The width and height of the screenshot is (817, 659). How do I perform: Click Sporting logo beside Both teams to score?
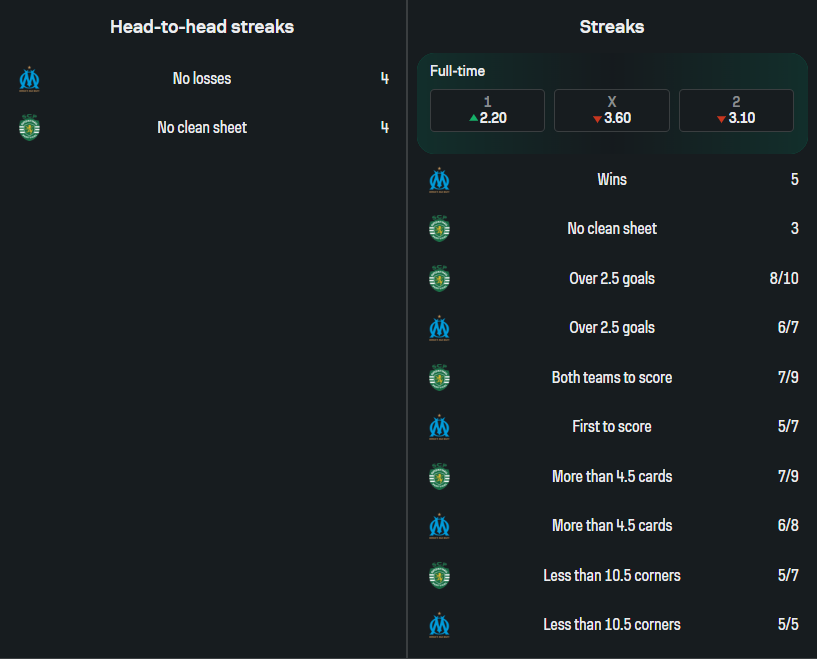[x=439, y=378]
